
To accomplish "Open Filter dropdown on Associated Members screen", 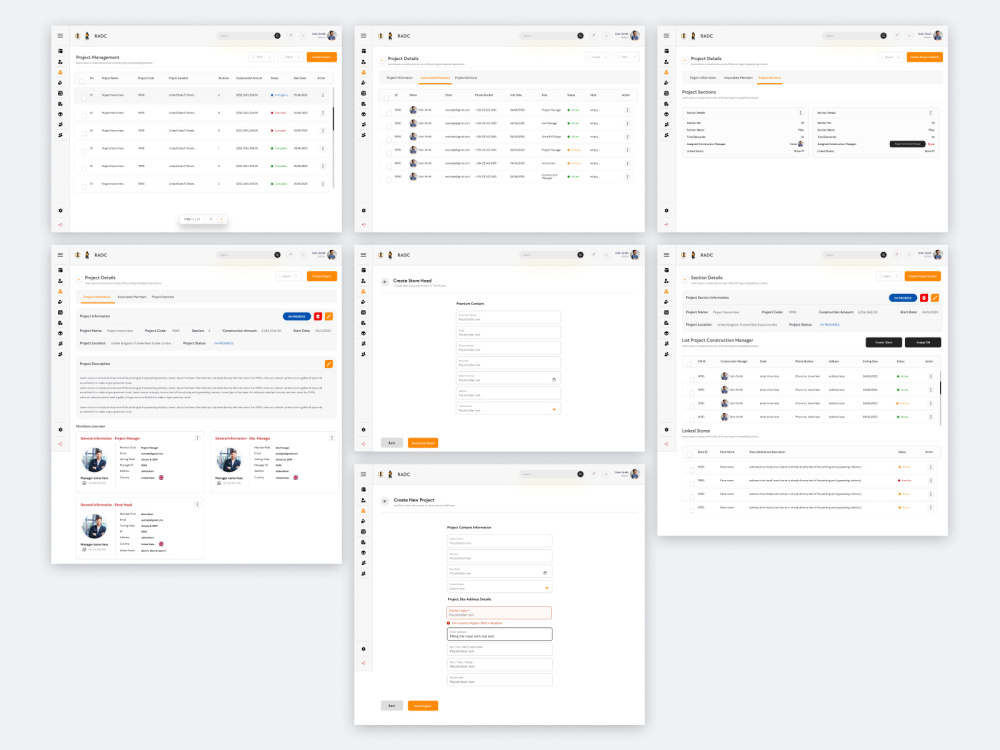I will click(626, 57).
